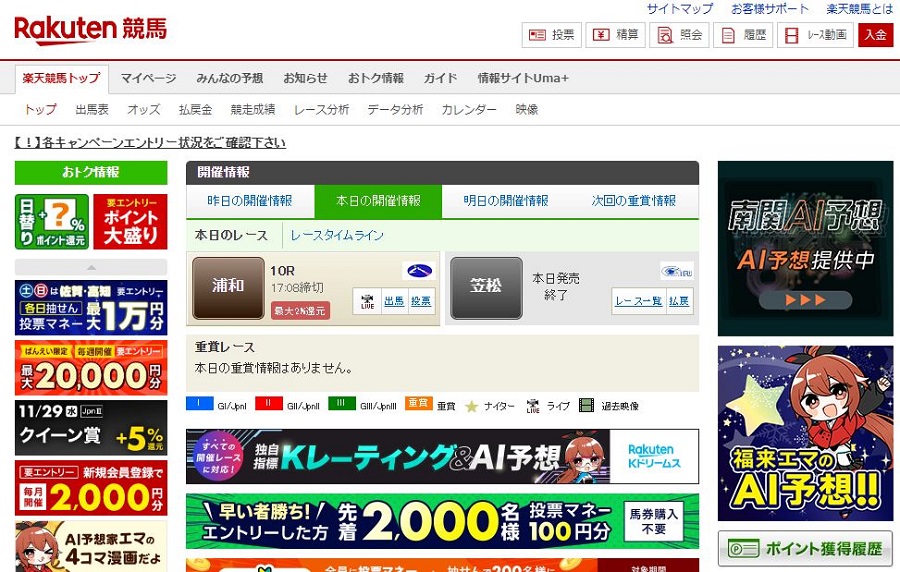The height and width of the screenshot is (572, 900).
Task: Open the 払戻金 submenu item
Action: point(195,109)
